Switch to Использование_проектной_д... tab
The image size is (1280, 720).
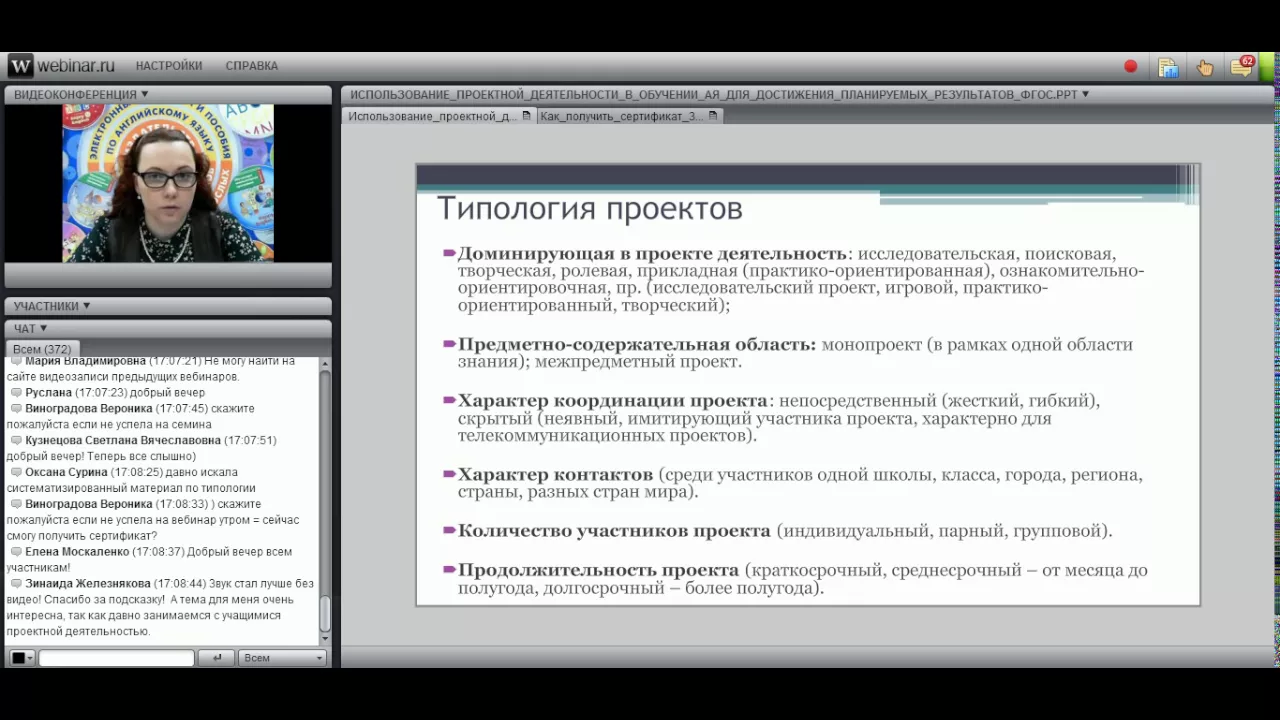pos(439,116)
